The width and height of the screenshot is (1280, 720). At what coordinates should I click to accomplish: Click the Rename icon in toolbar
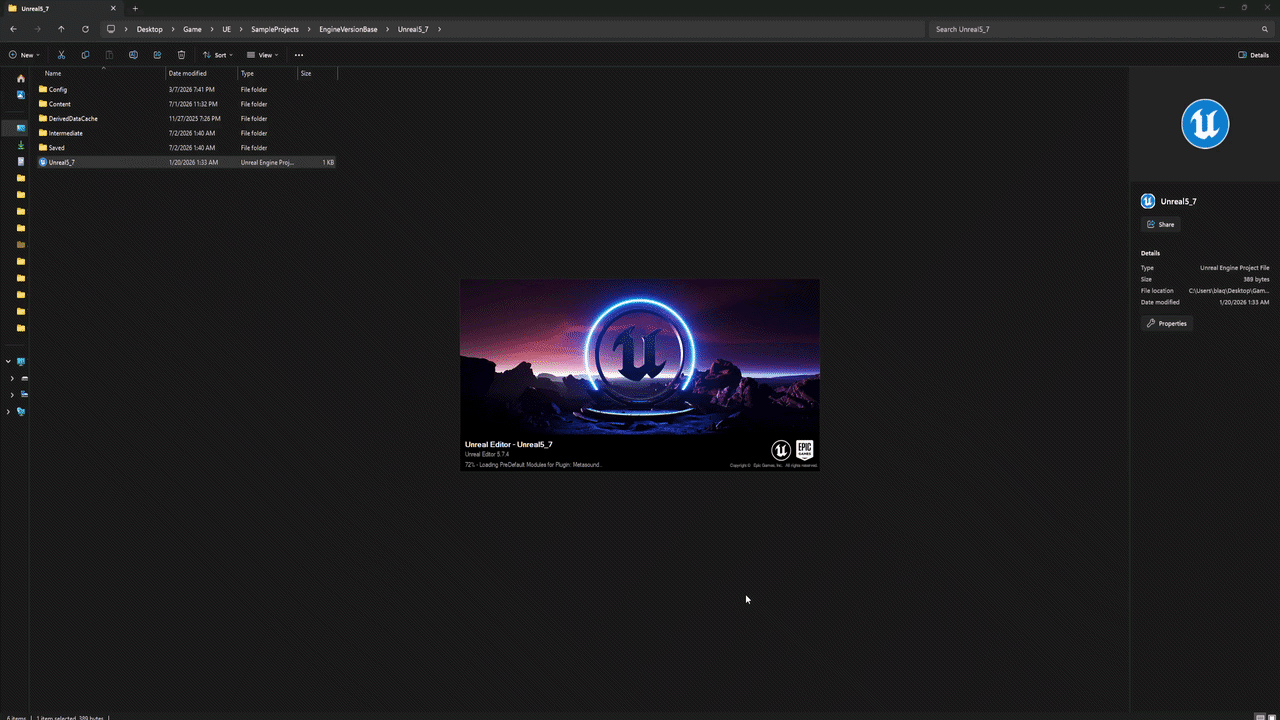click(133, 55)
